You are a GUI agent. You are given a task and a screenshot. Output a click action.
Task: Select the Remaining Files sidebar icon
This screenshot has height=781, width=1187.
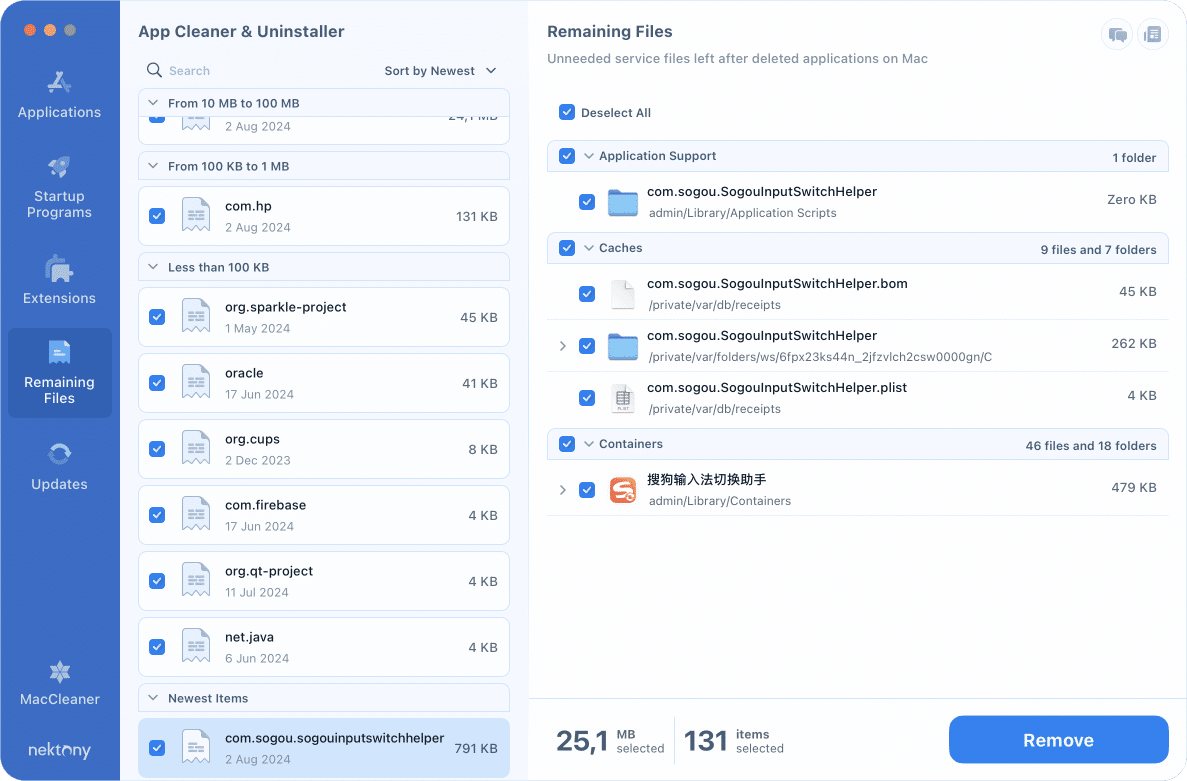click(x=59, y=373)
